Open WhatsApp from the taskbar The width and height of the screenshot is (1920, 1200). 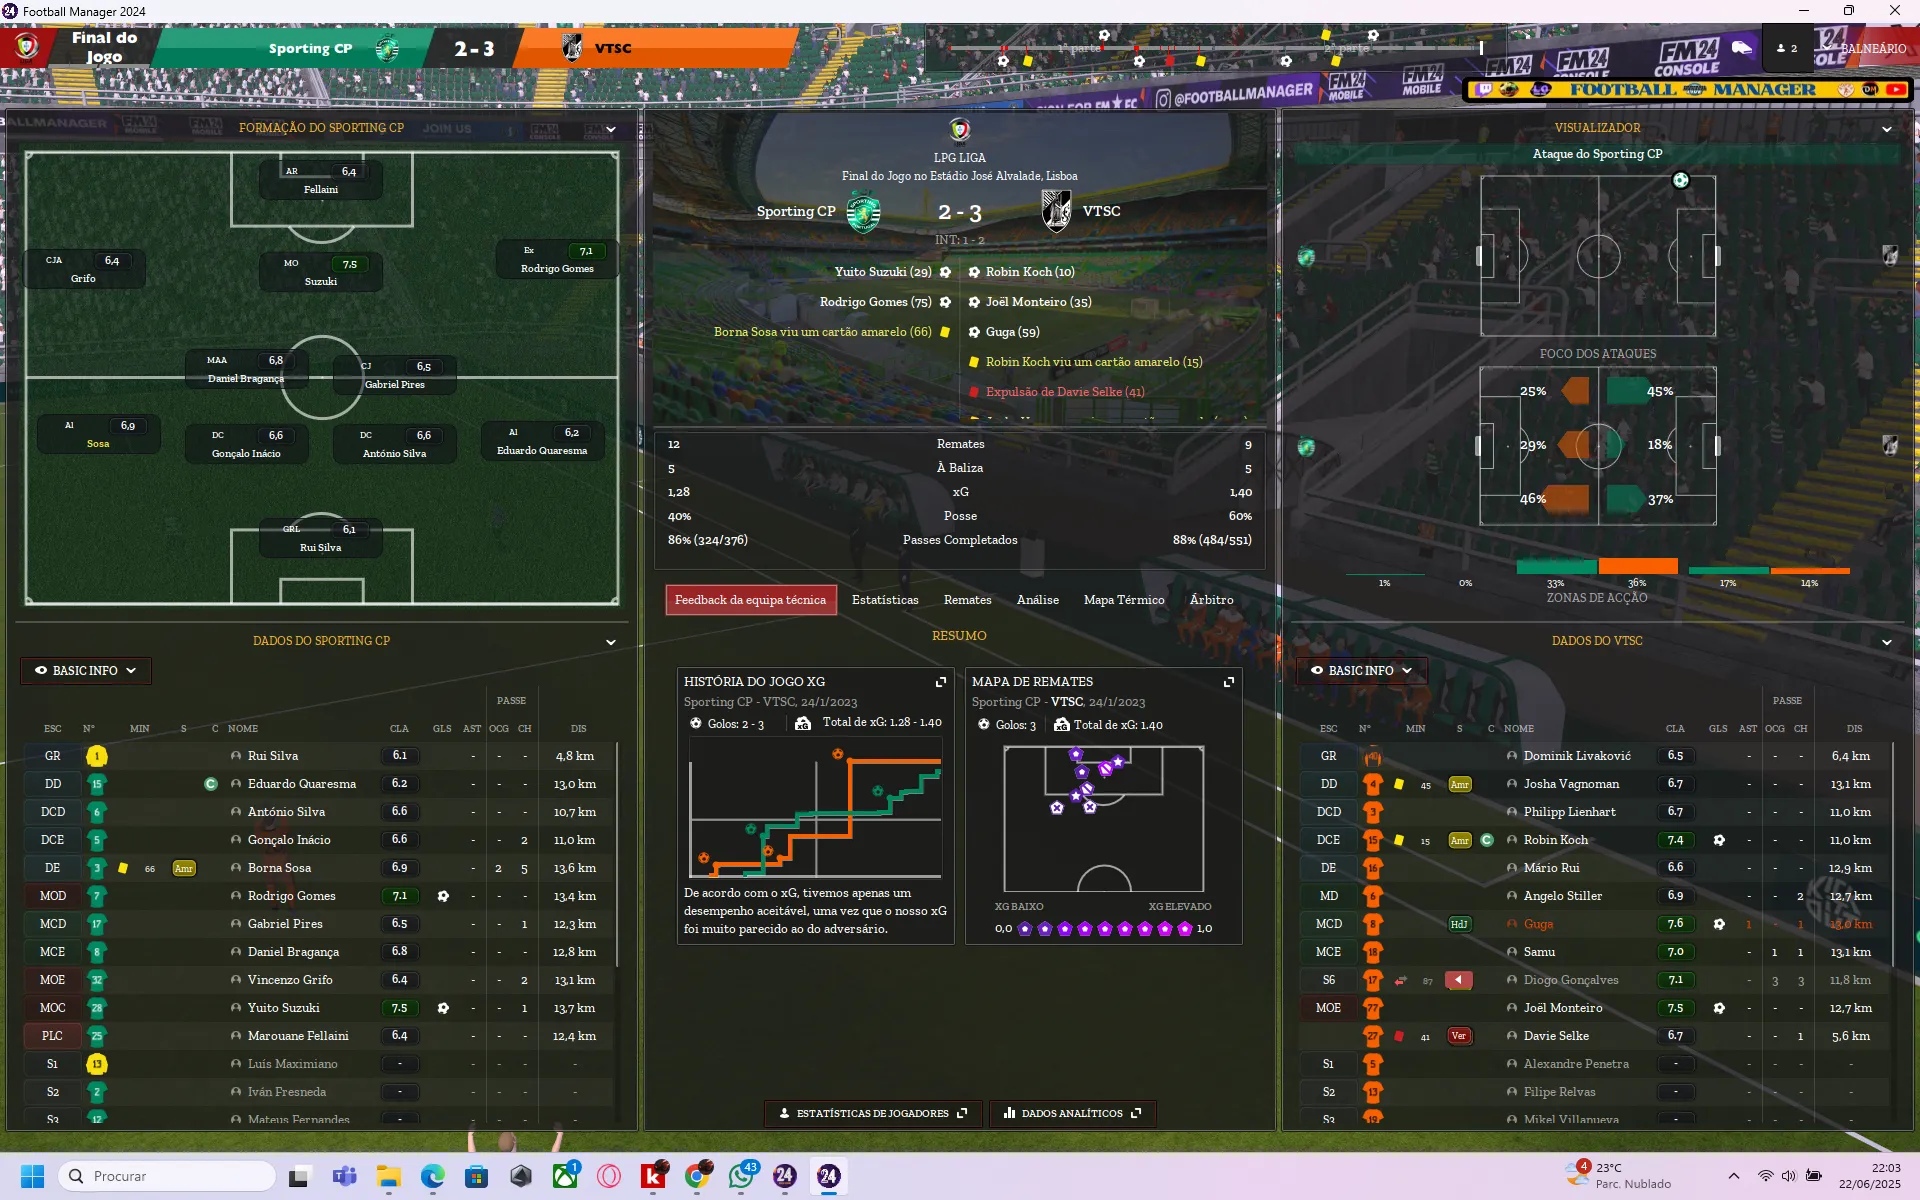[741, 1176]
